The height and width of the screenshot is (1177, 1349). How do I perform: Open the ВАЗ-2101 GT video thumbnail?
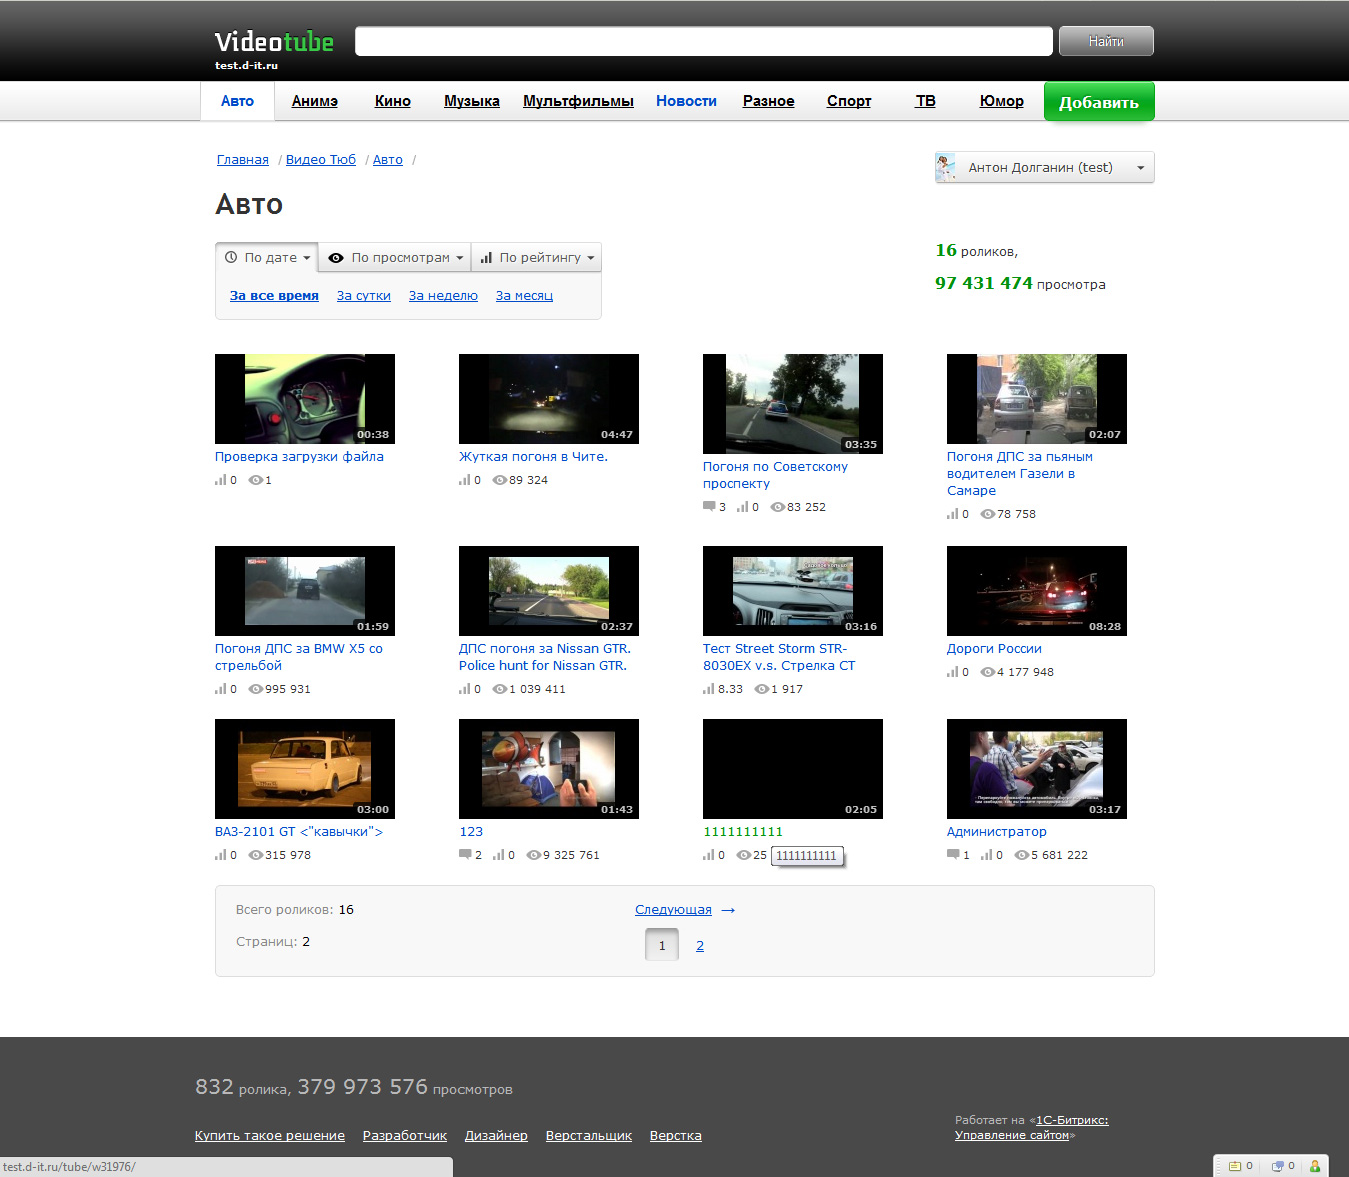click(304, 768)
